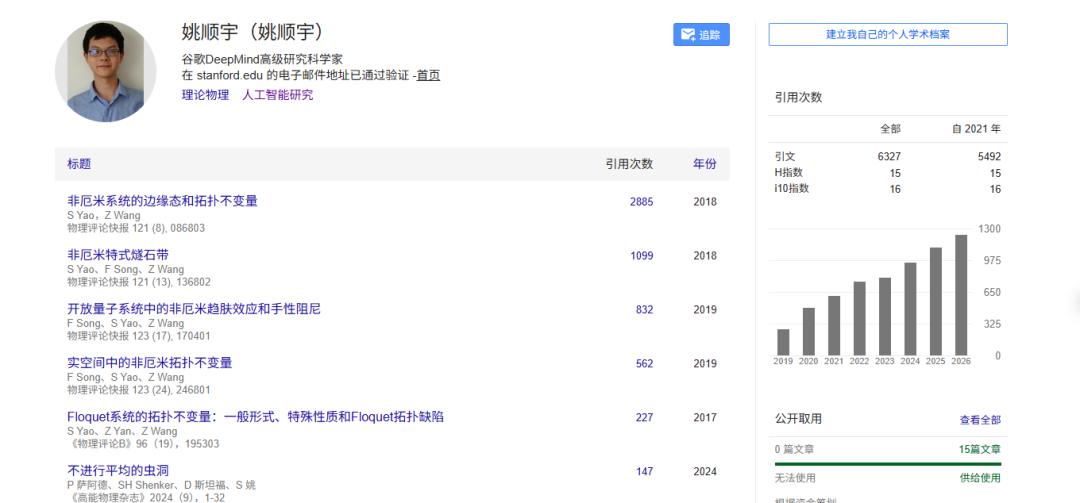The height and width of the screenshot is (503, 1080).
Task: Click the green public access progress bar
Action: 888,464
